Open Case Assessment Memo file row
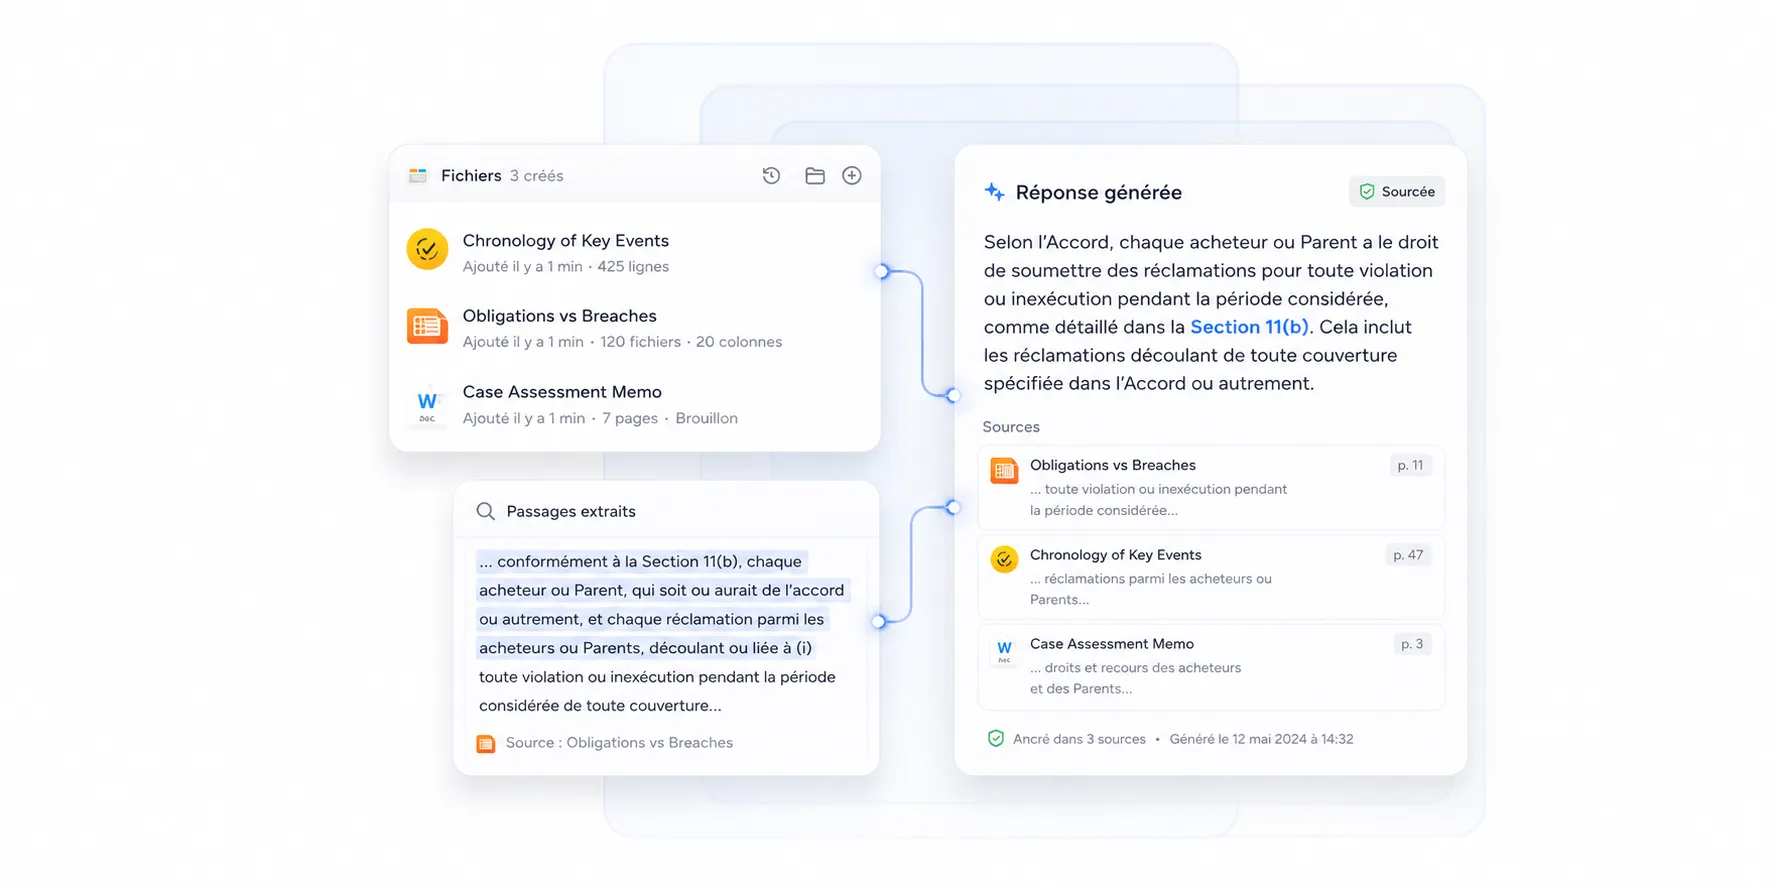1774x887 pixels. [635, 404]
